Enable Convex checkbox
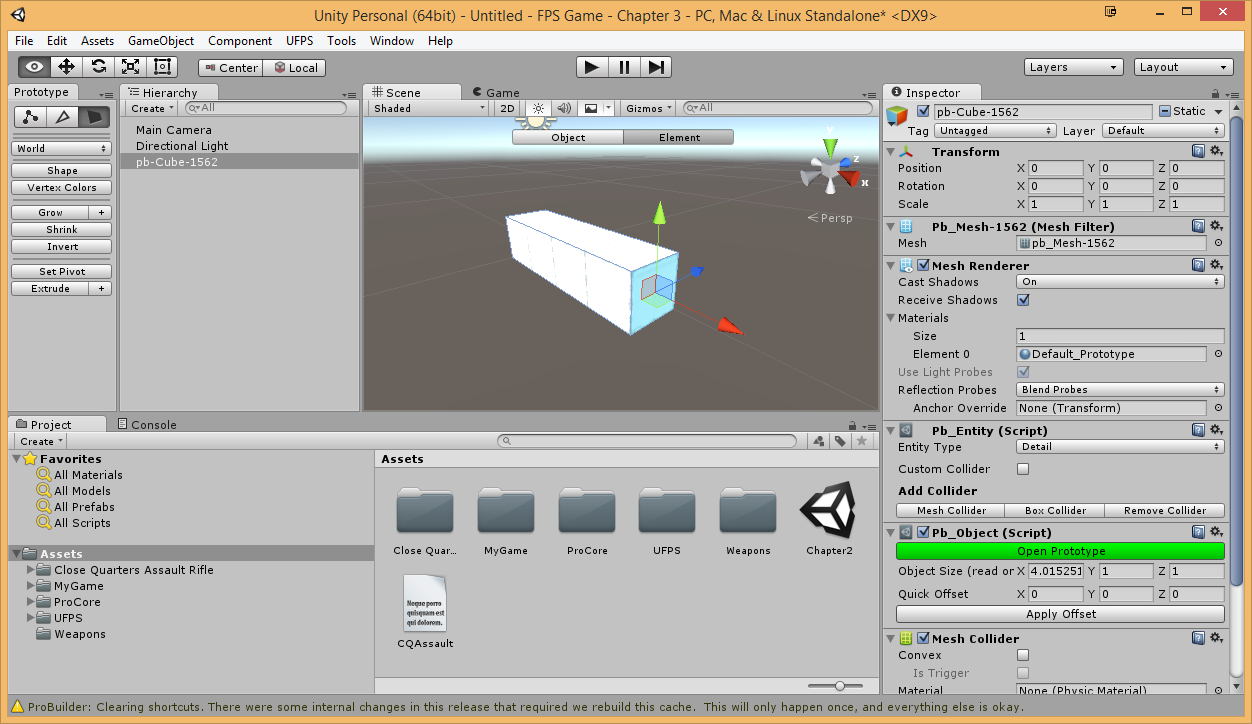Image resolution: width=1252 pixels, height=724 pixels. tap(1023, 655)
